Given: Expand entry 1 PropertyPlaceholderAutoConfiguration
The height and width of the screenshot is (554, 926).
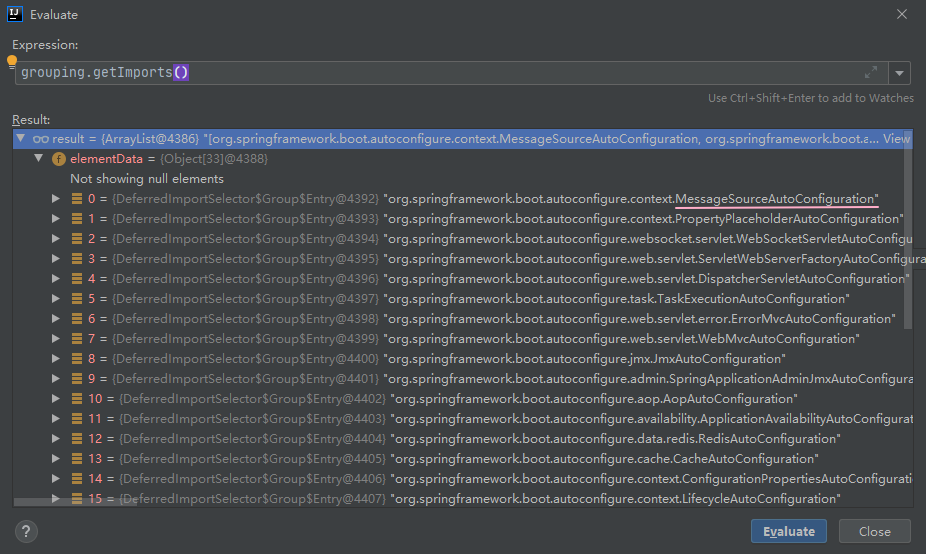Looking at the screenshot, I should pyautogui.click(x=56, y=219).
